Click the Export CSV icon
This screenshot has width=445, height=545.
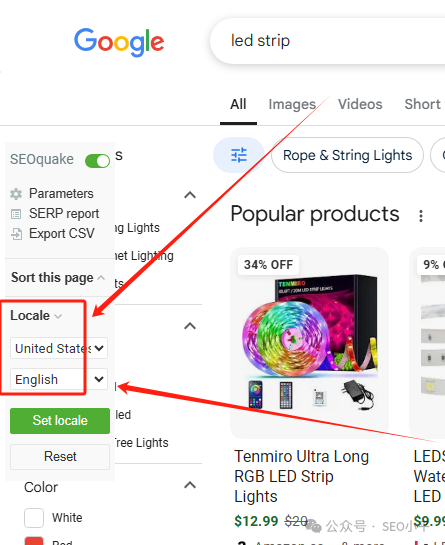(x=16, y=234)
